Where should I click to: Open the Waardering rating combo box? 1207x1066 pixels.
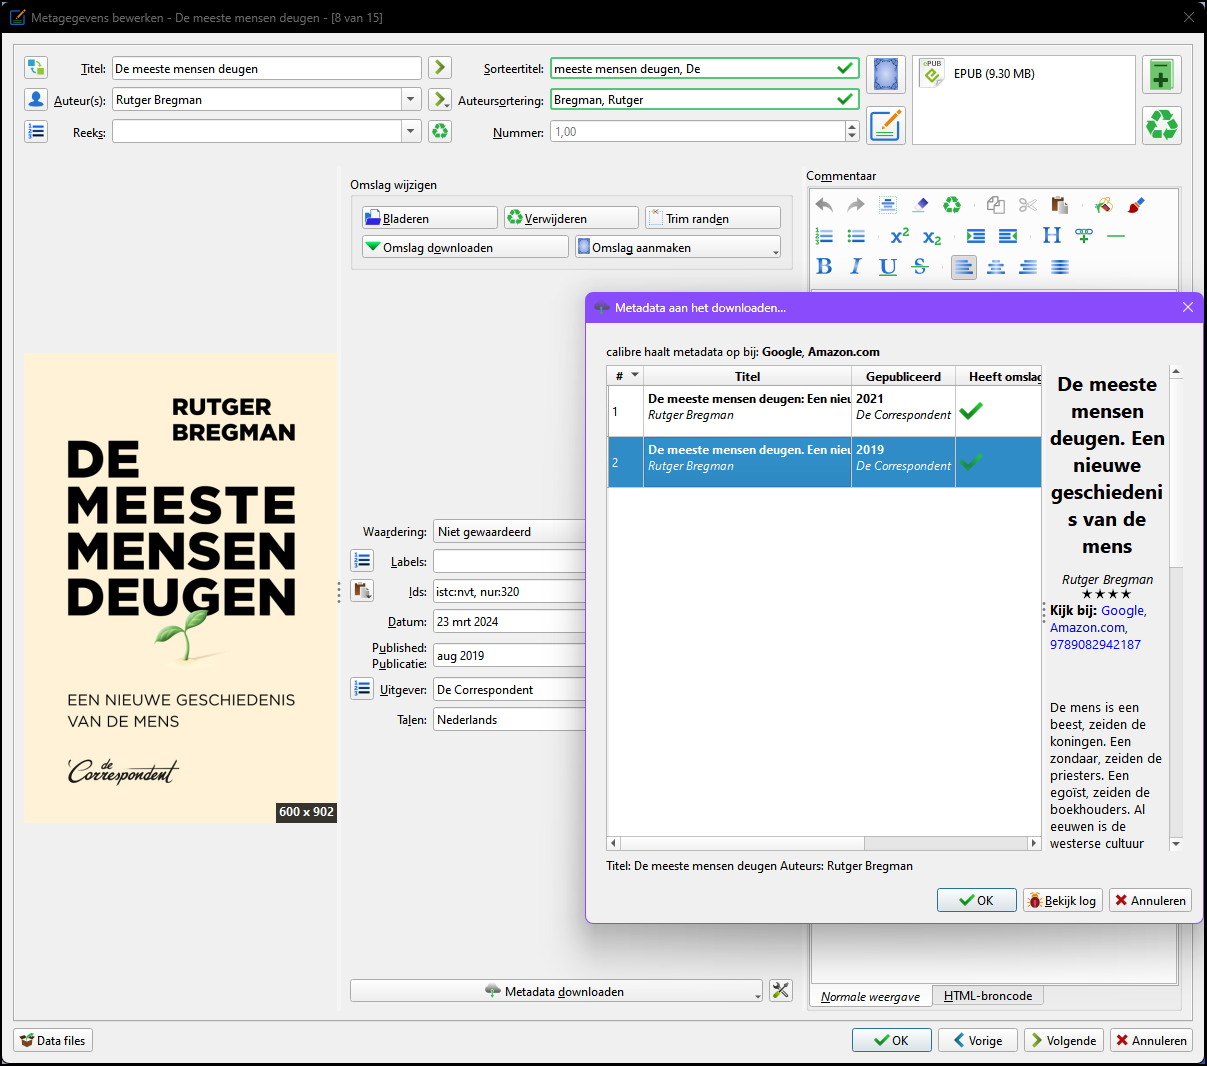tap(509, 531)
